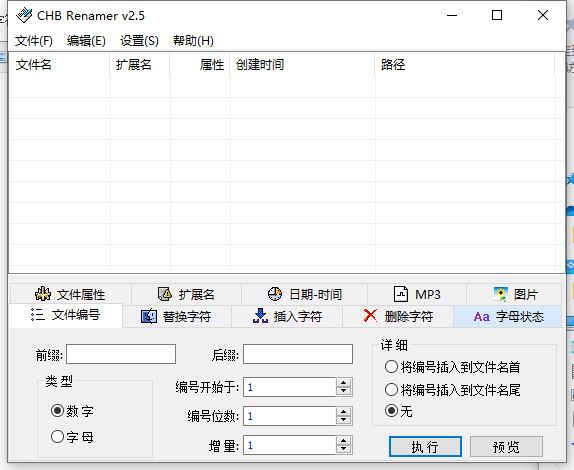Viewport: 574px width, 470px height.
Task: Select the 数字 type radio button
Action: pos(57,411)
